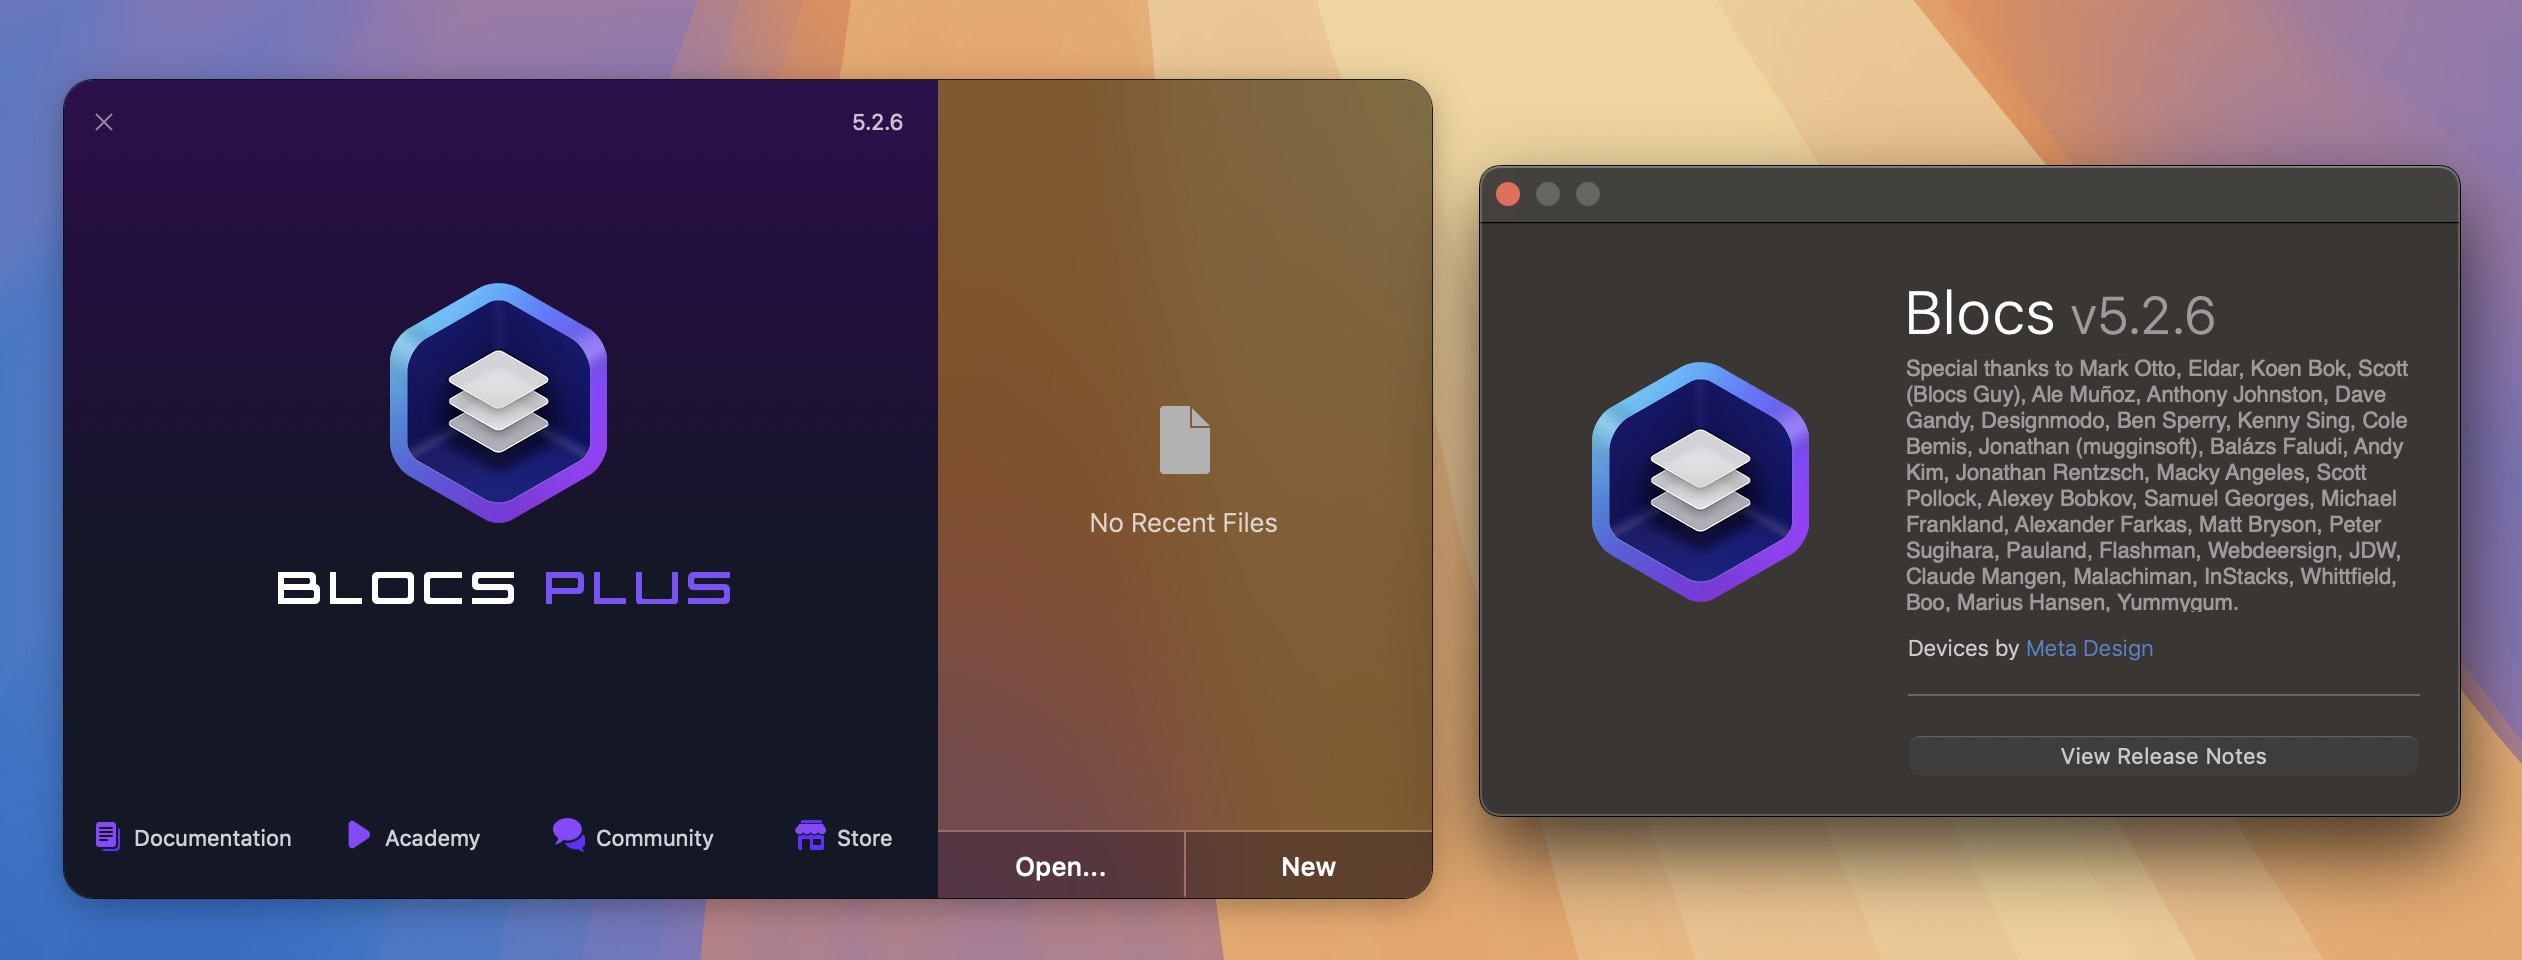Click the No Recent Files document icon

[1185, 440]
